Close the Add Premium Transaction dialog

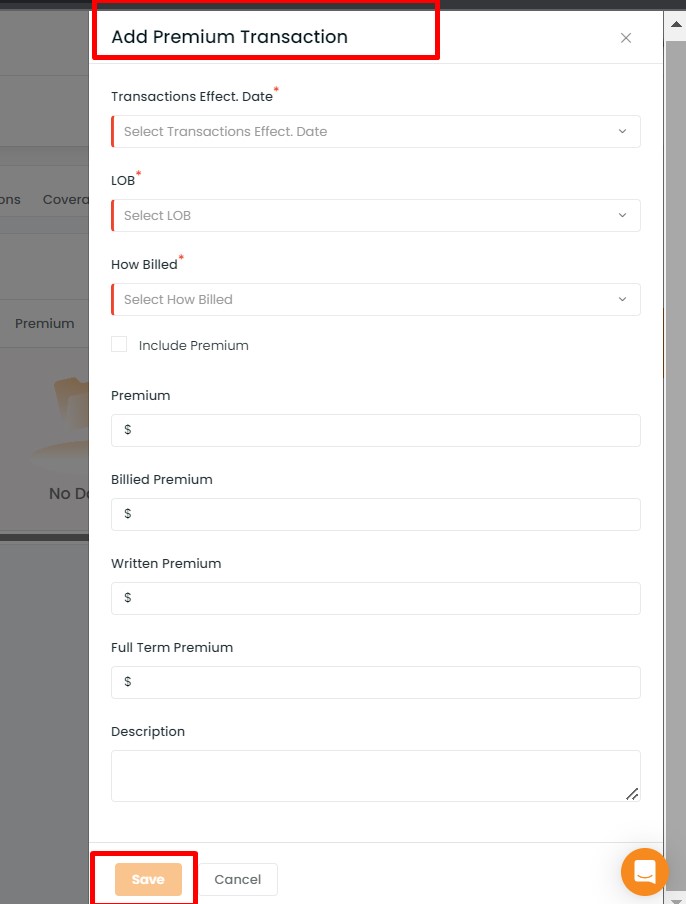click(x=625, y=38)
